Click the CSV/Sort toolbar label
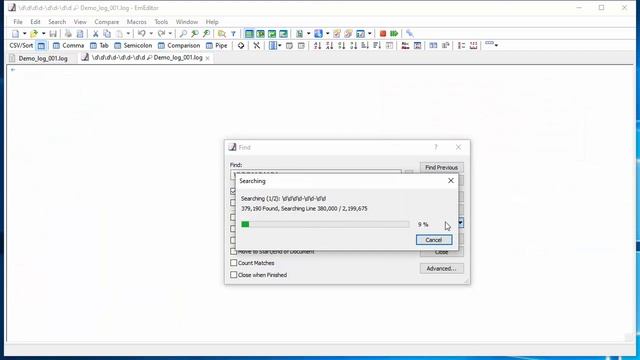 pyautogui.click(x=21, y=45)
